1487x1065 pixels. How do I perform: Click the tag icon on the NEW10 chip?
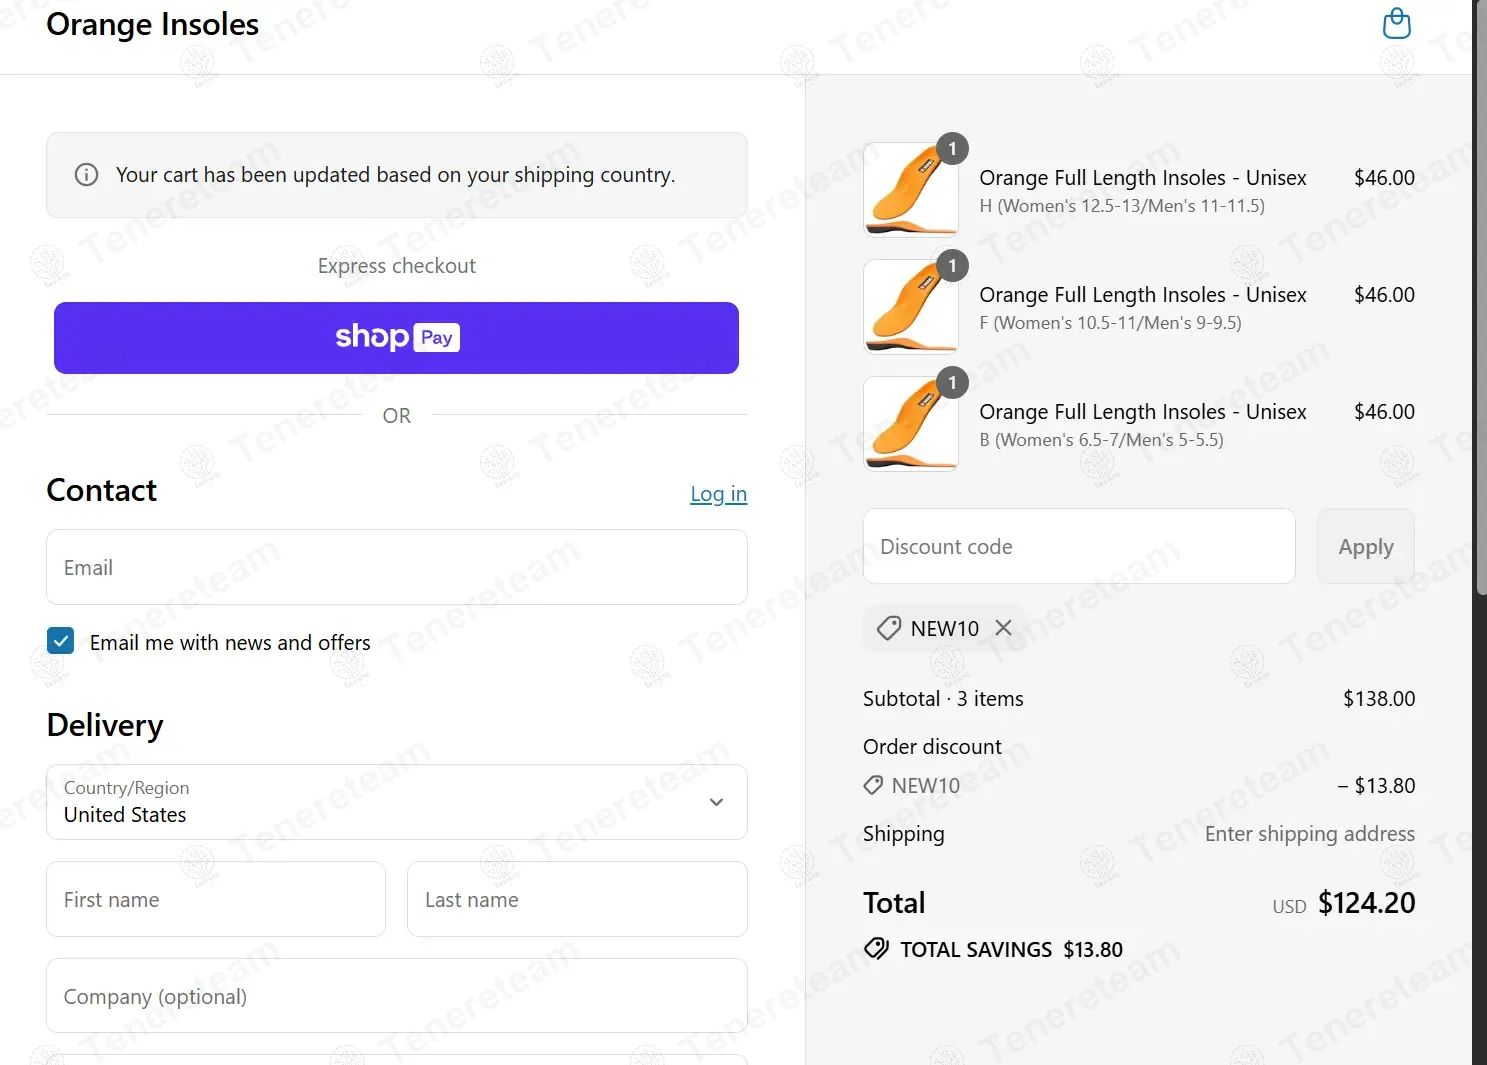[x=889, y=628]
